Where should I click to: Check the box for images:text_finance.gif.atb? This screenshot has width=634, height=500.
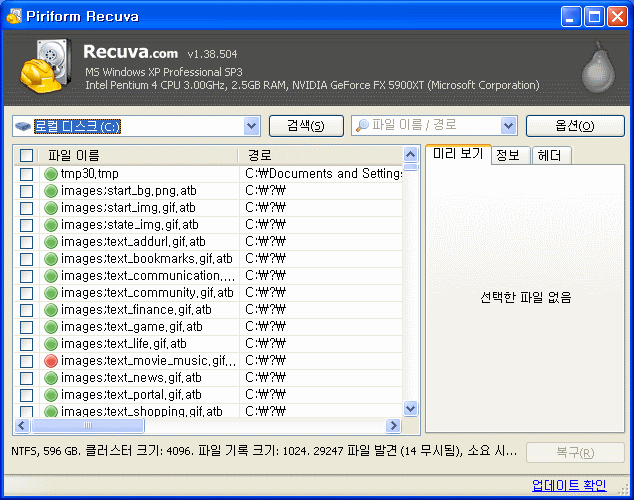tap(26, 310)
